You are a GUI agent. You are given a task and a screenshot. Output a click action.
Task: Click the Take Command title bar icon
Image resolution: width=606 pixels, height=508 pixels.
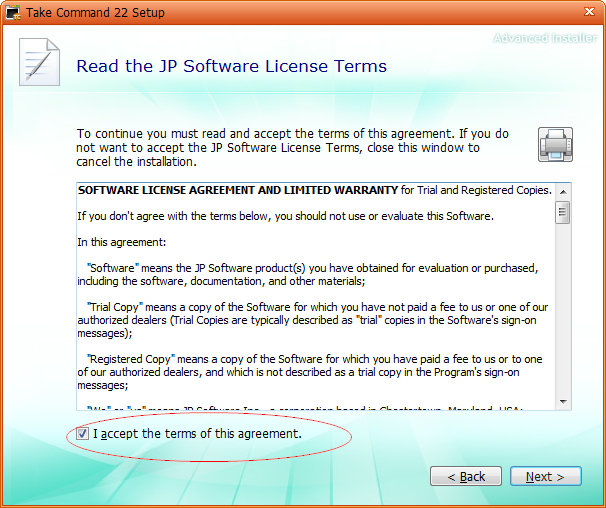[13, 12]
